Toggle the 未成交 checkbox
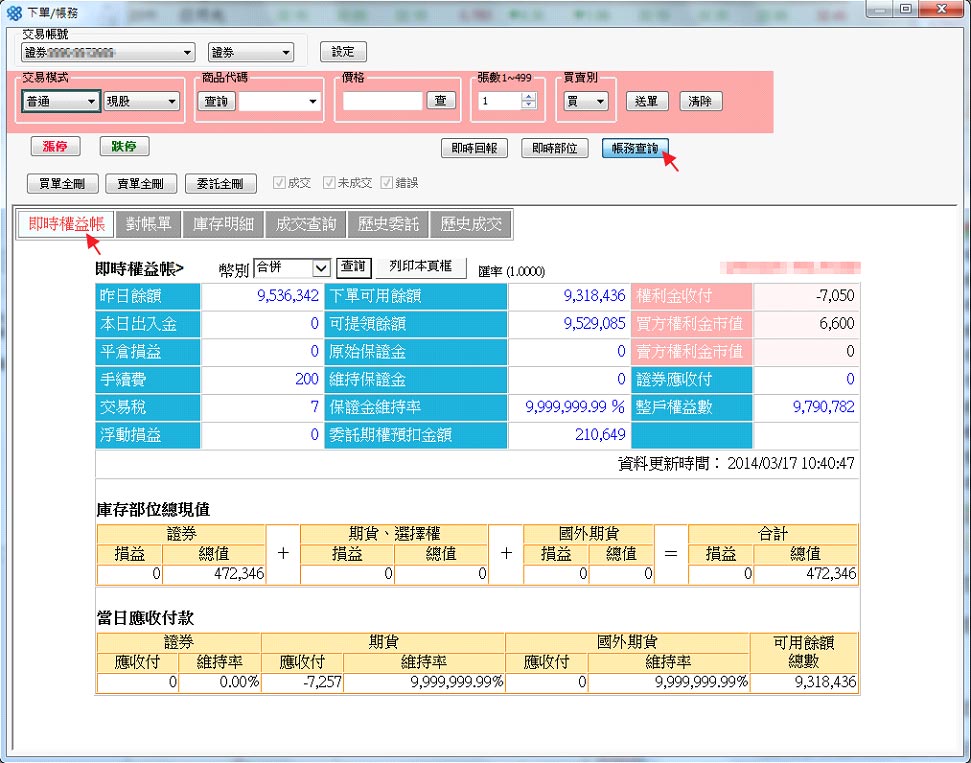 coord(329,183)
